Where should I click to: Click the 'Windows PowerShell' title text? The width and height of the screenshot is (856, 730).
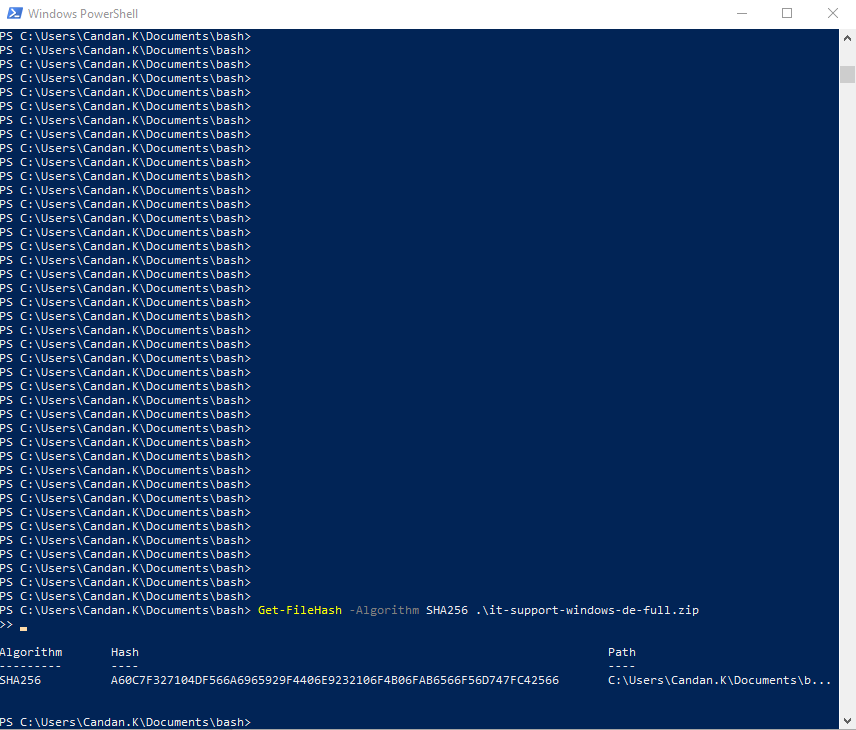point(83,14)
